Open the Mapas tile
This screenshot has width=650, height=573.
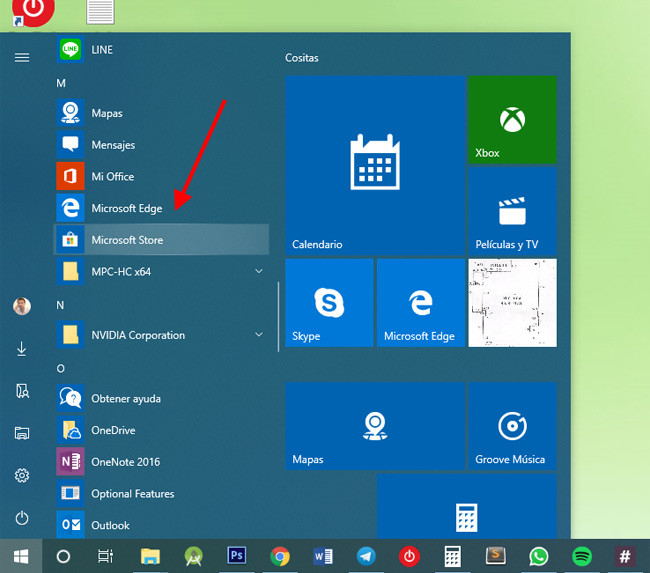pos(375,426)
